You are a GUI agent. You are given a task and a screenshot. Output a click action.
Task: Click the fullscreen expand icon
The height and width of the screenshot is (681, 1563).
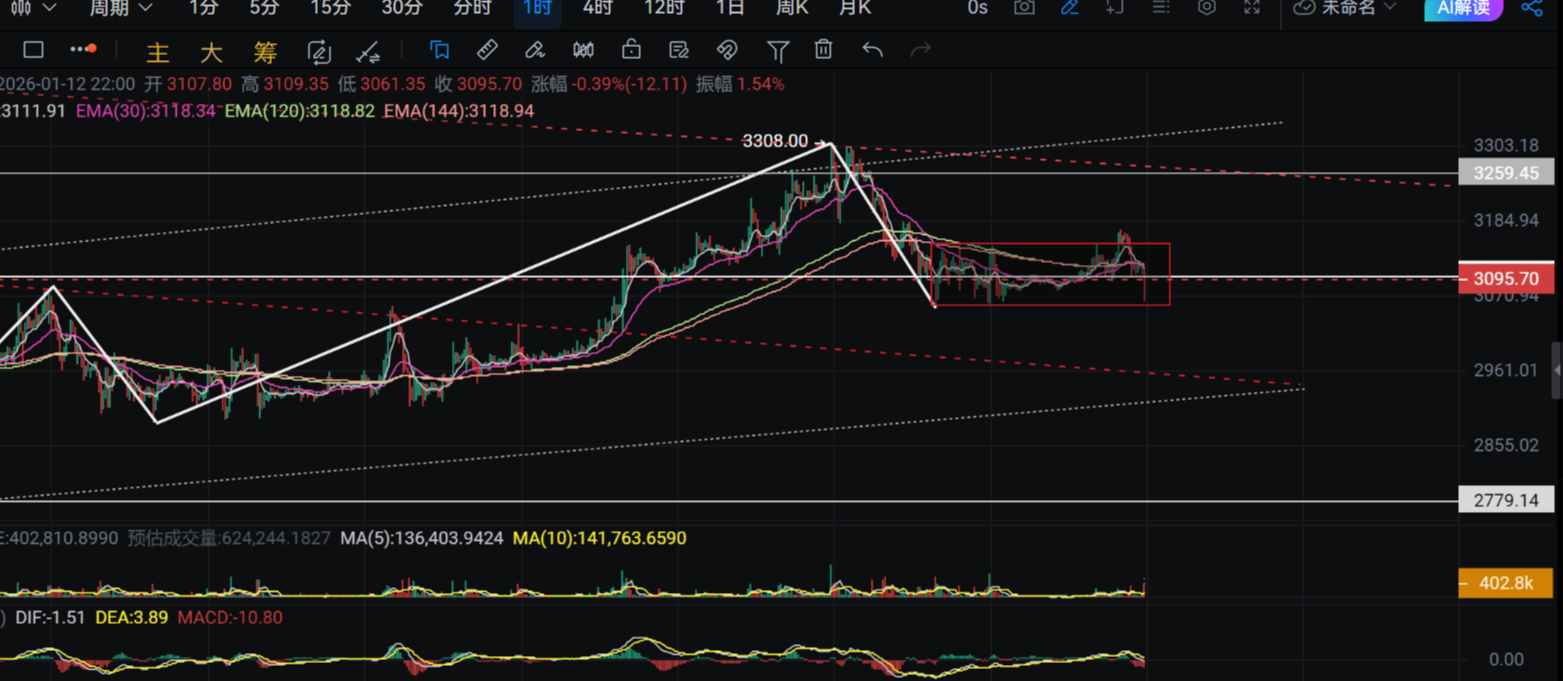pyautogui.click(x=1252, y=8)
